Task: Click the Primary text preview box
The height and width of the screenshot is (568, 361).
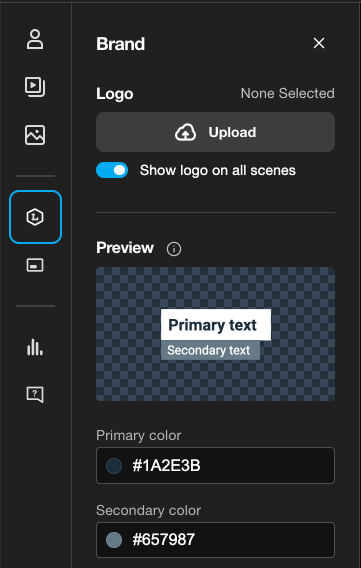Action: tap(216, 325)
